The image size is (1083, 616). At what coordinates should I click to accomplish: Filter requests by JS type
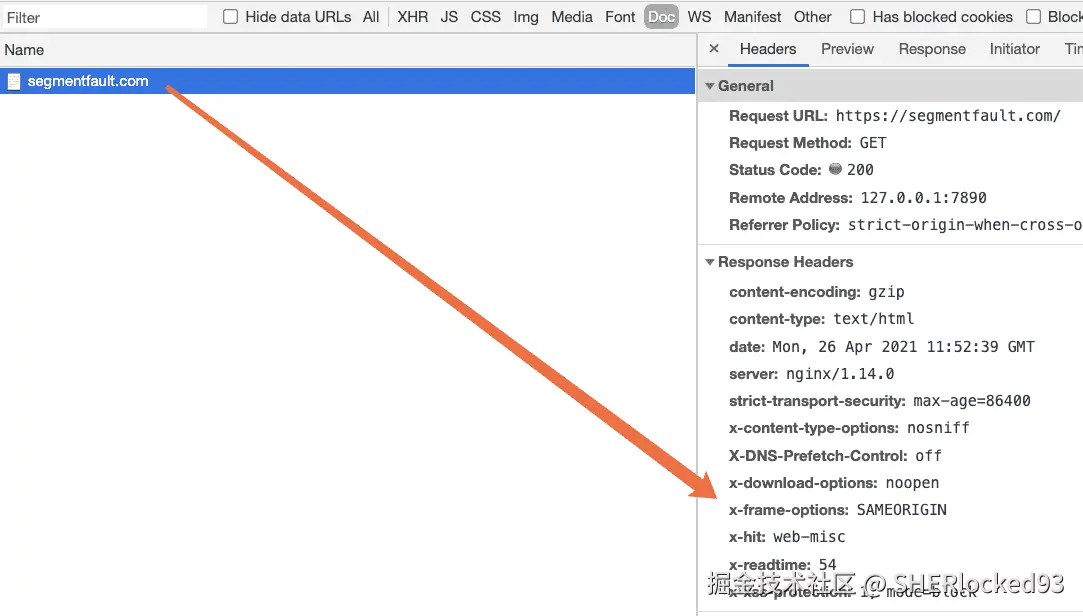[x=449, y=17]
